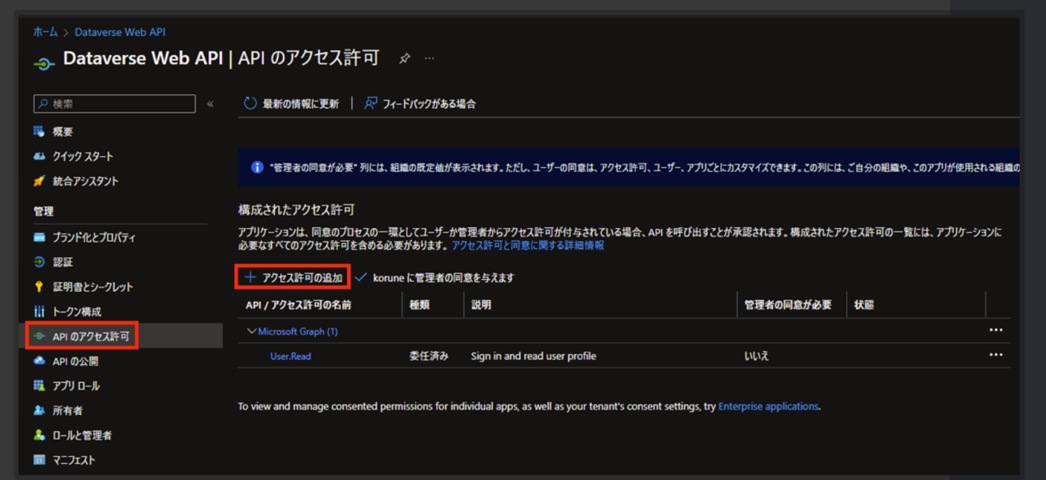Open 証明書とシークレット in the sidebar
This screenshot has width=1046, height=480.
pos(93,287)
